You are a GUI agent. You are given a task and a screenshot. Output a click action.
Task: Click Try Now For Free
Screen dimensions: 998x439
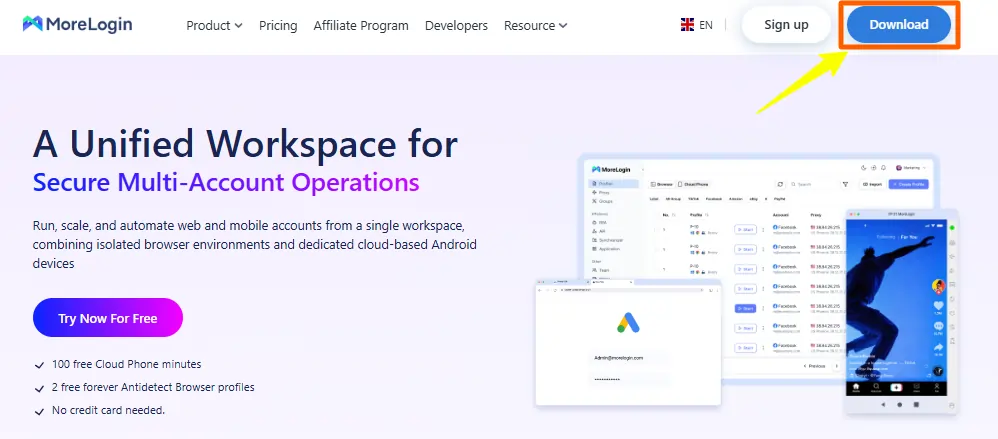(x=108, y=317)
